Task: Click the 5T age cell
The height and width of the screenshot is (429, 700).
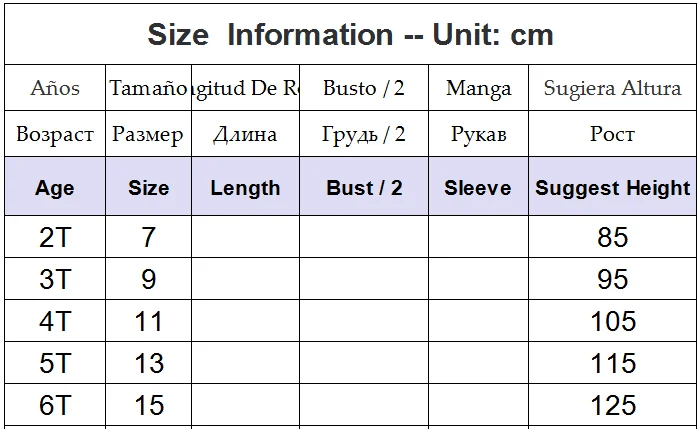Action: coord(55,362)
